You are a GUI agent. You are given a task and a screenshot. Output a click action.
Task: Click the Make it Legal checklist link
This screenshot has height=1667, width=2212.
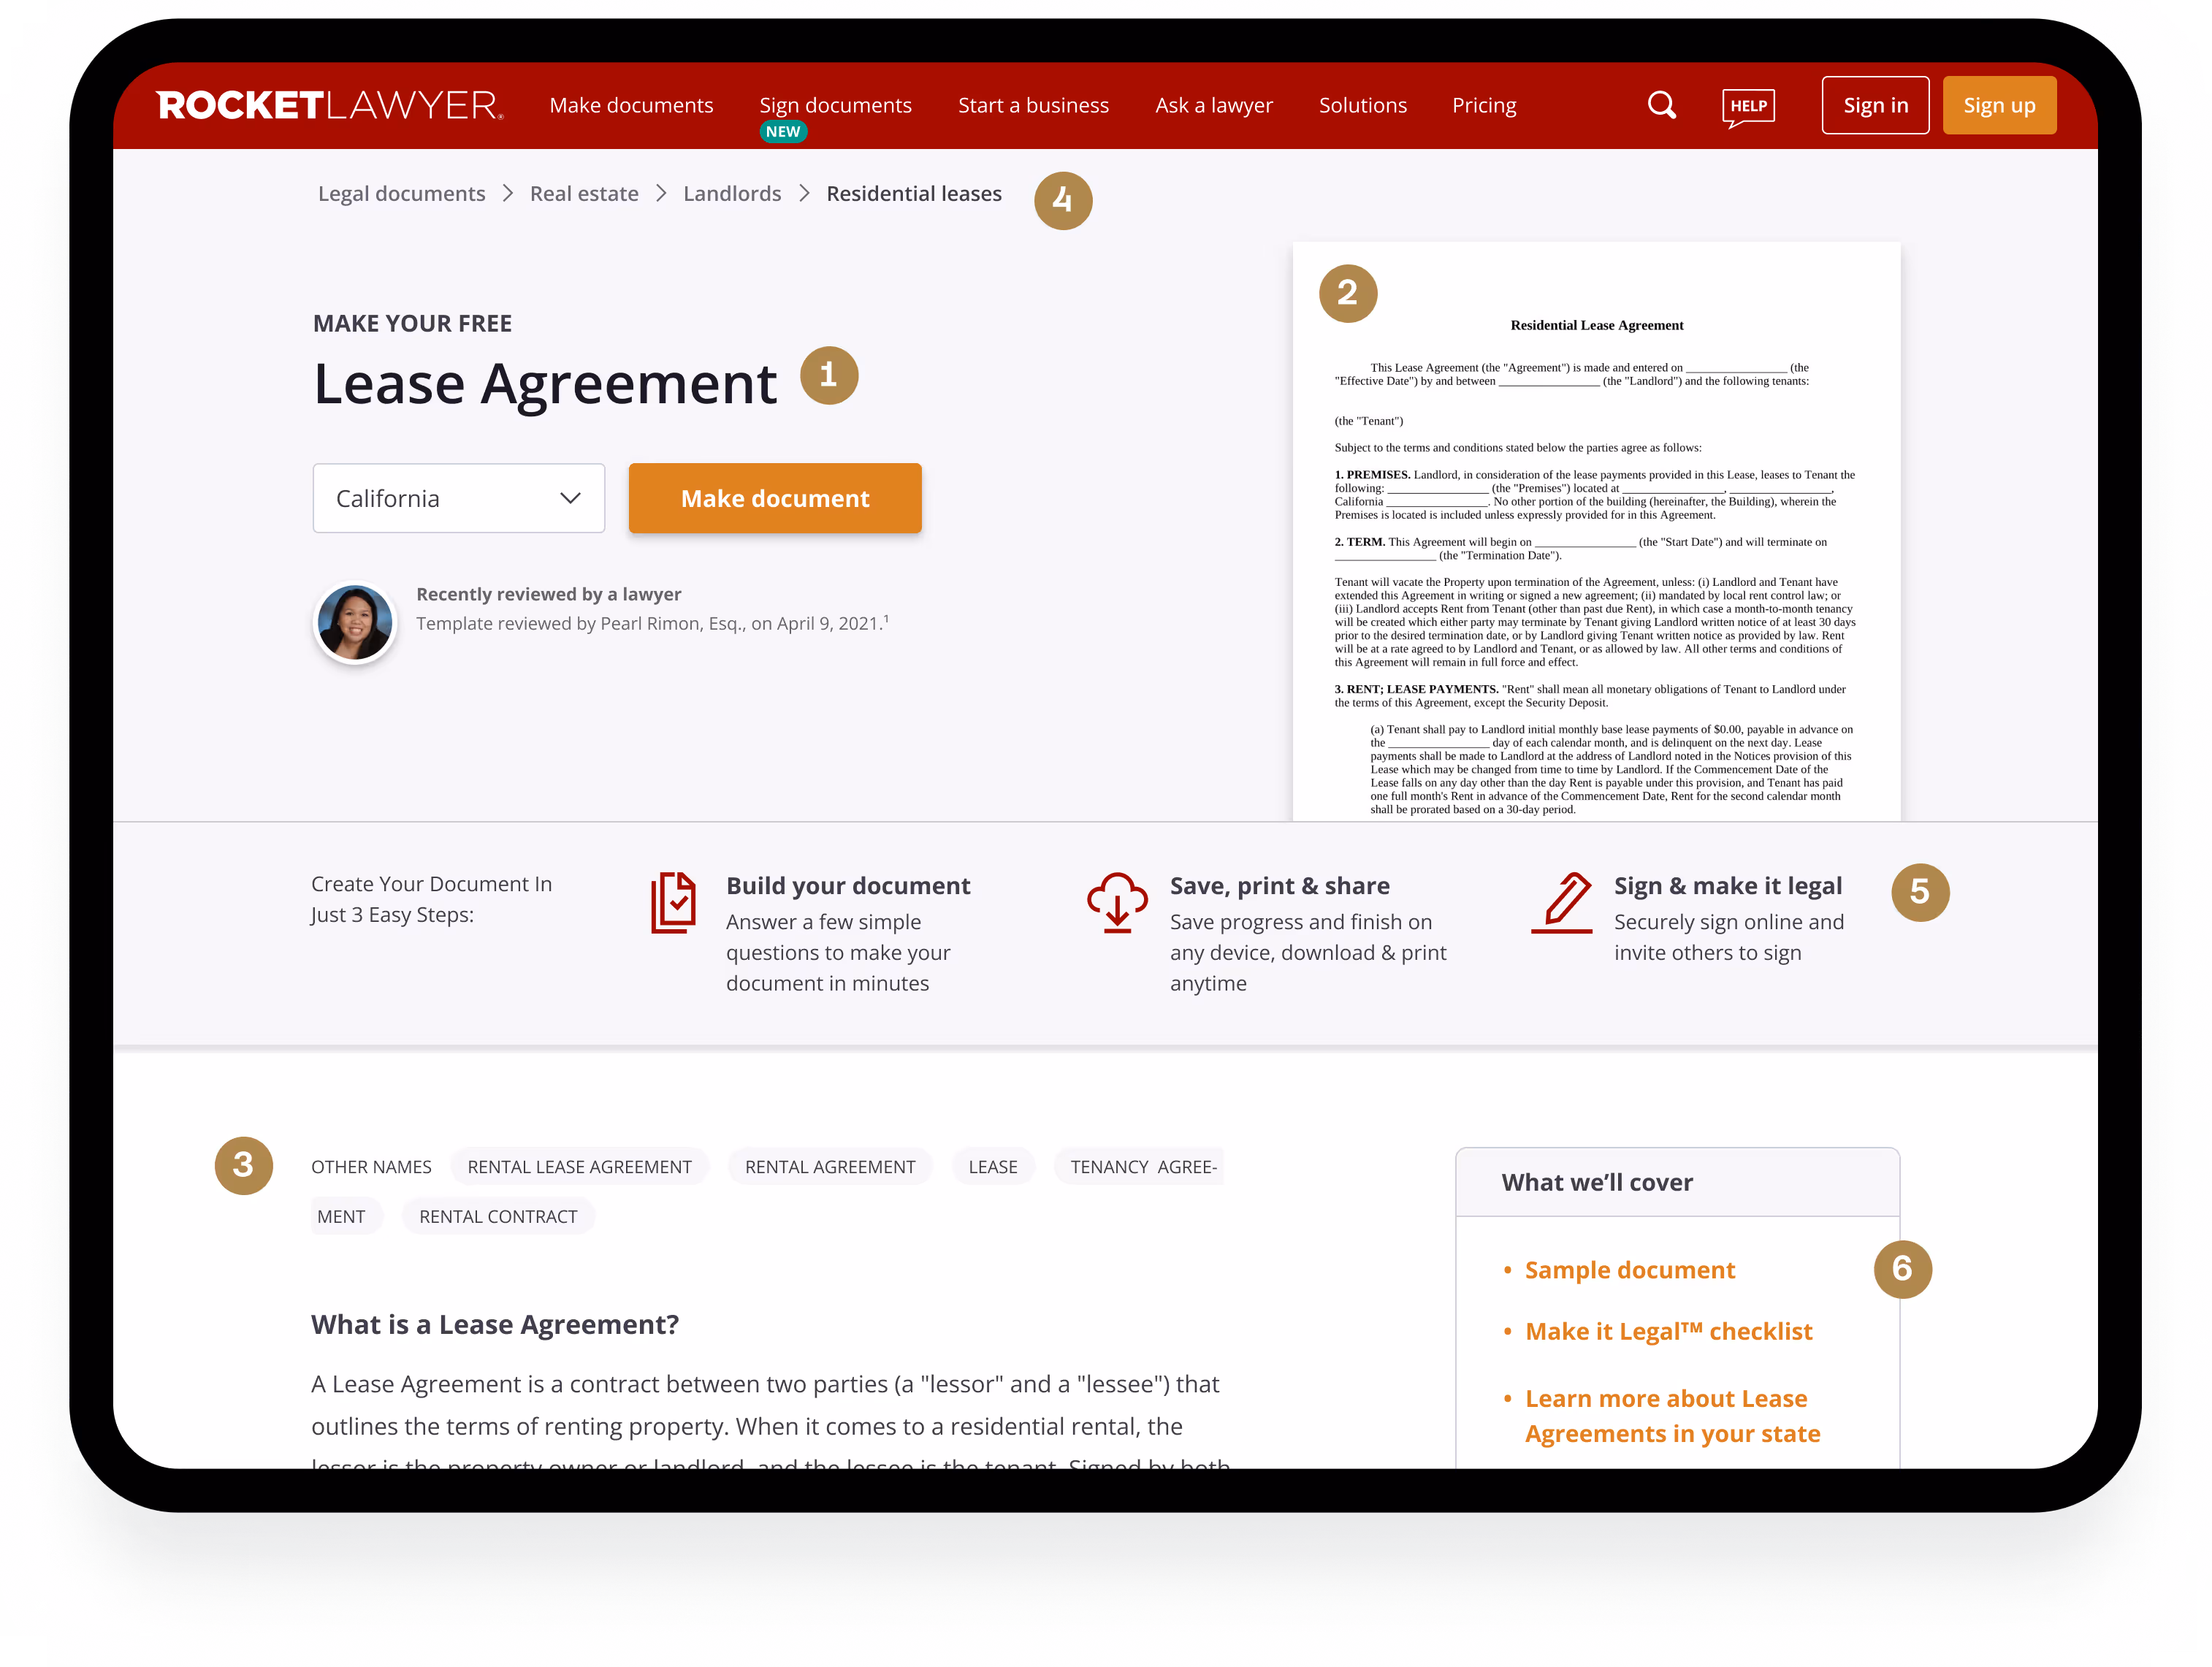coord(1668,1331)
